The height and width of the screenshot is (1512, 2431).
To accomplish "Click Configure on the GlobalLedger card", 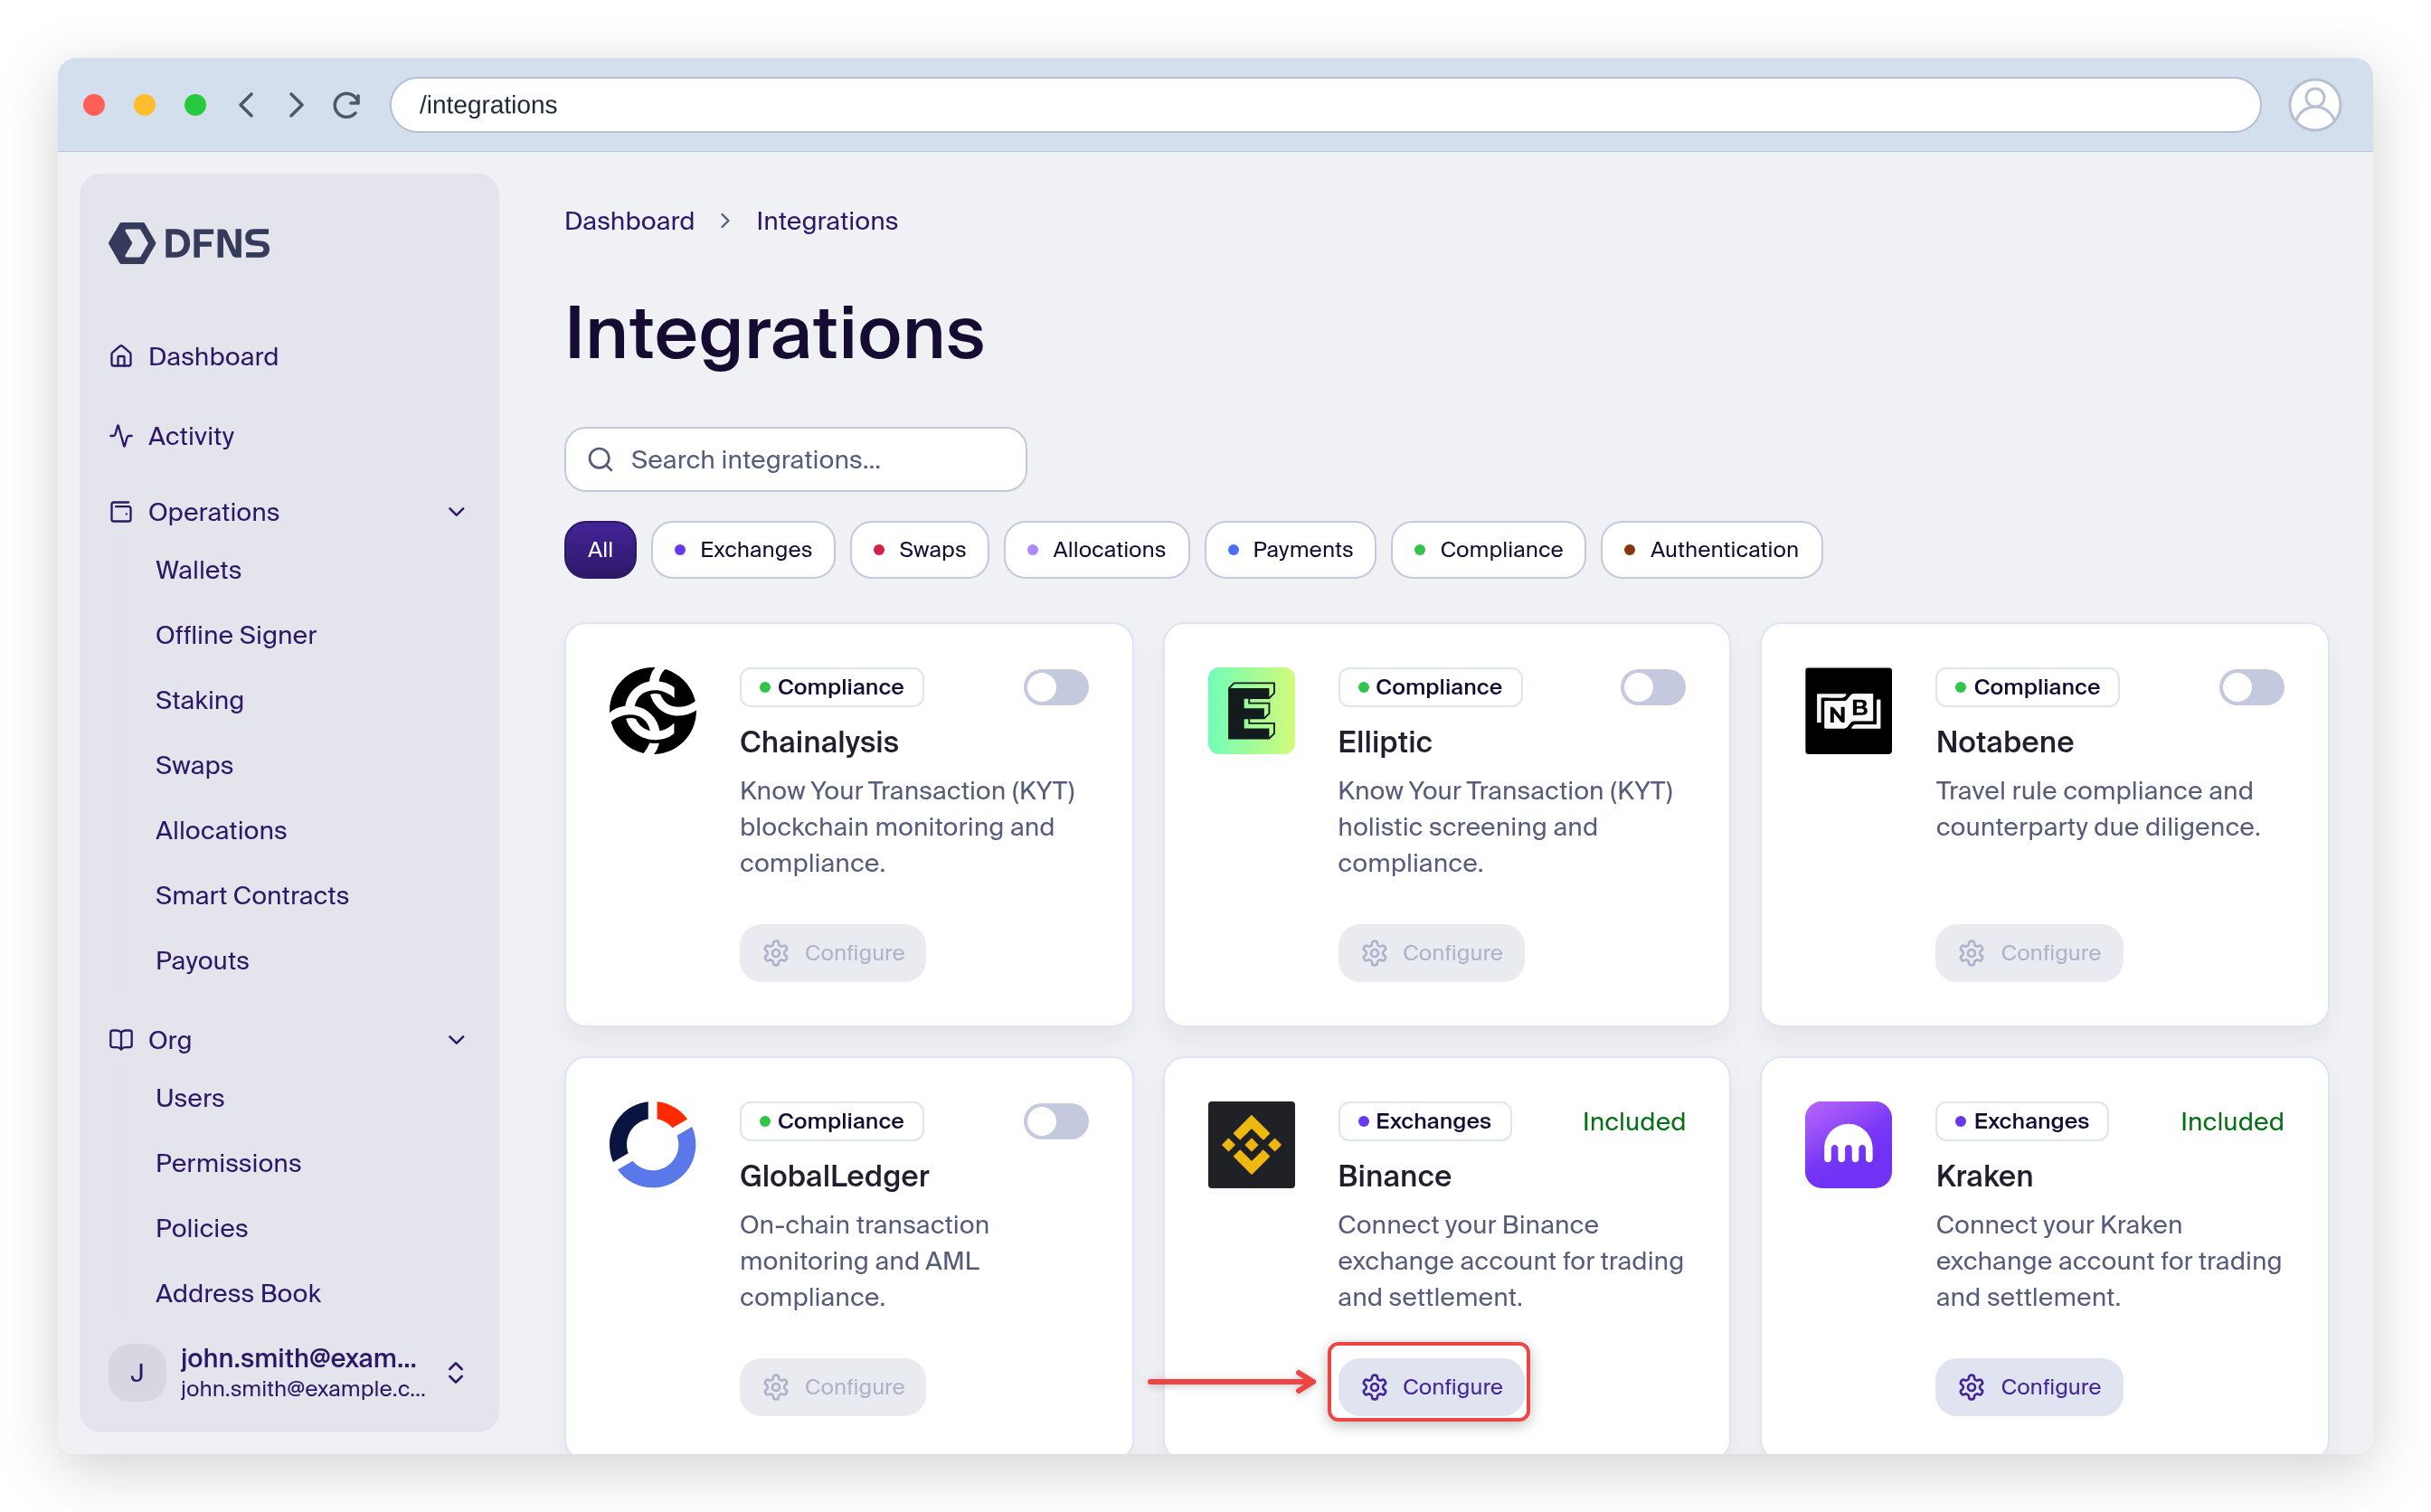I will pyautogui.click(x=833, y=1386).
